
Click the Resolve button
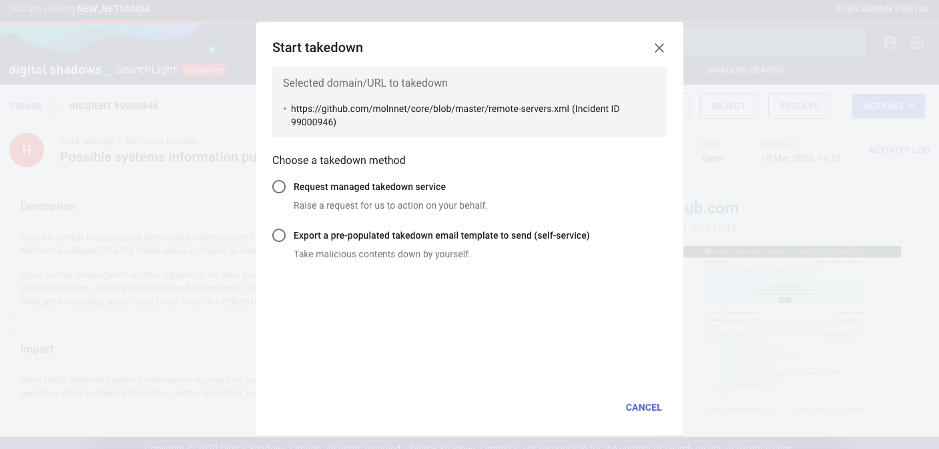click(x=798, y=106)
